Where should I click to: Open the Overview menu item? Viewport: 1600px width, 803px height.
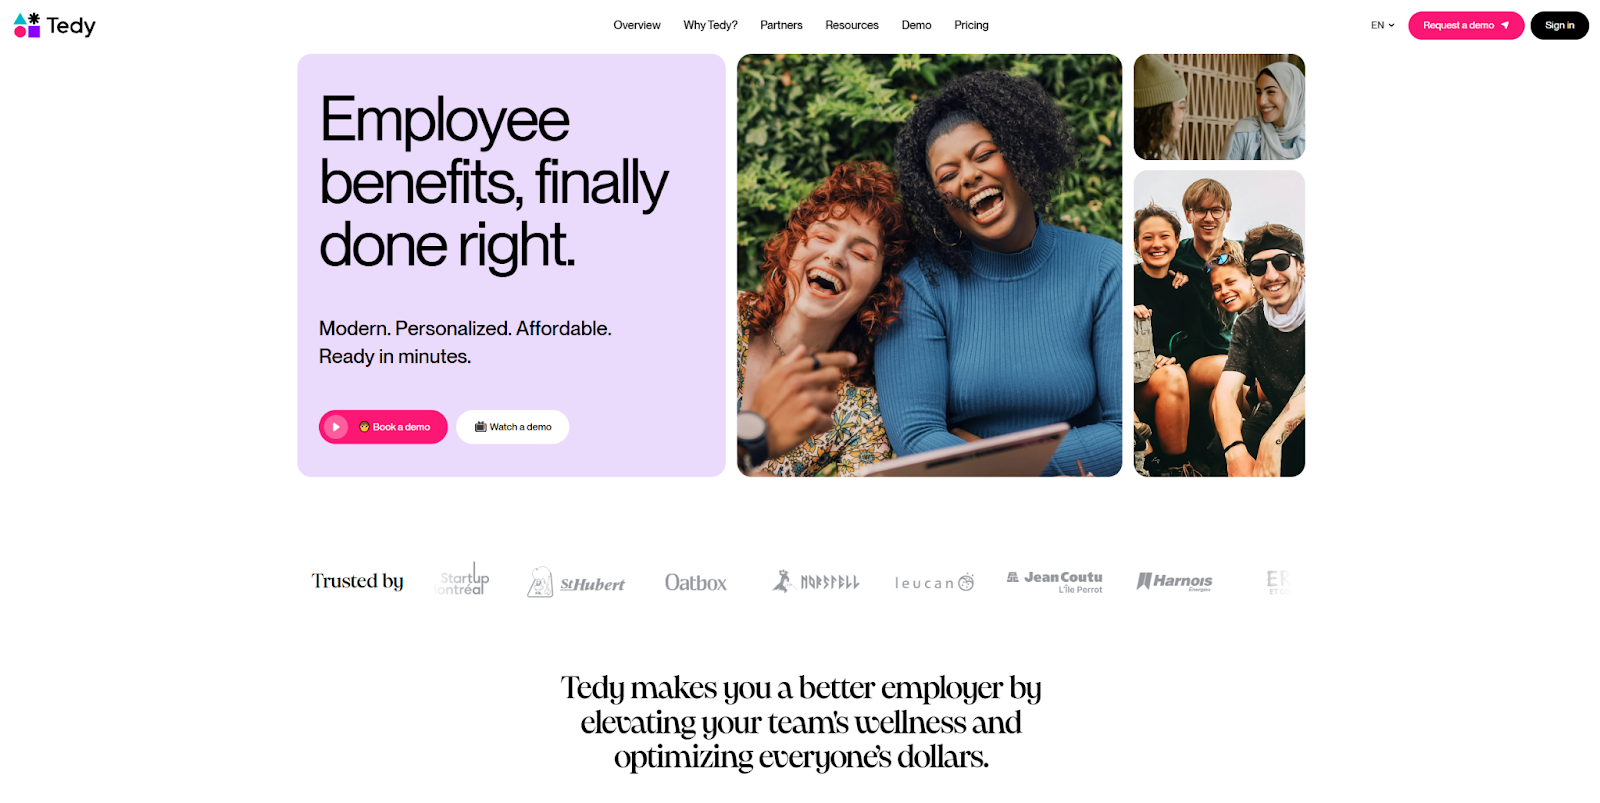637,25
